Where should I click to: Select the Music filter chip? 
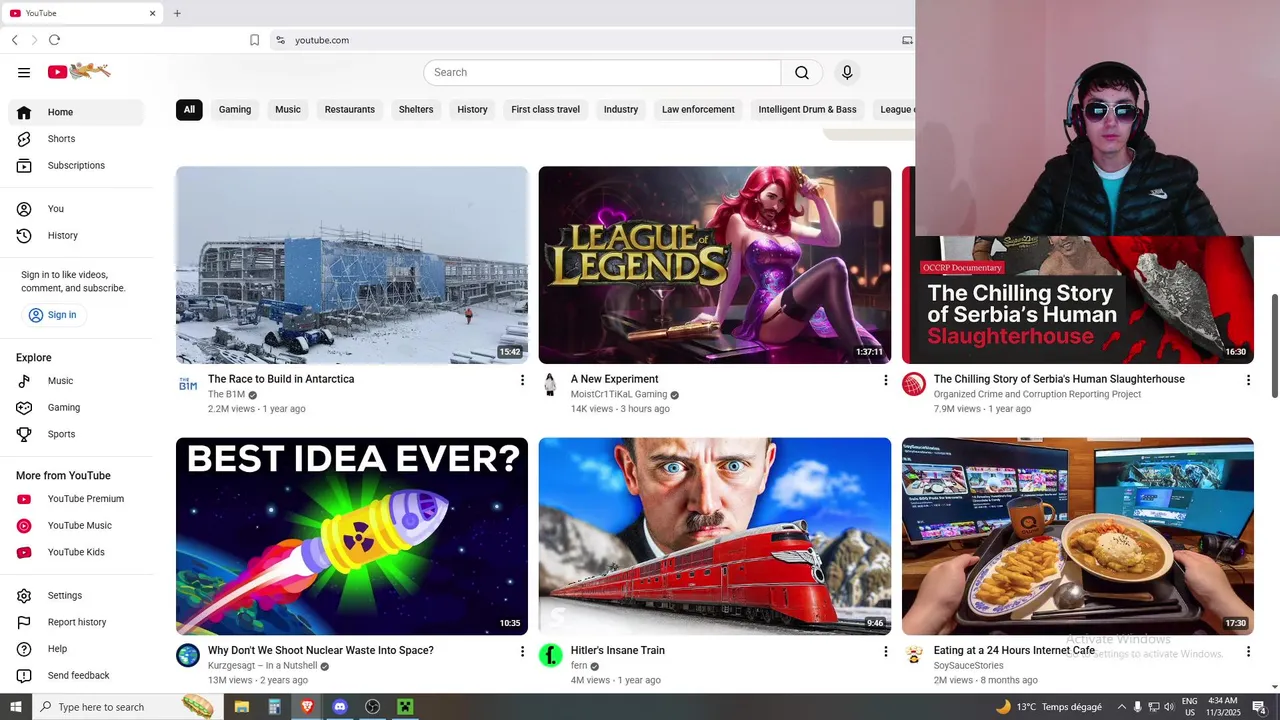pos(288,109)
